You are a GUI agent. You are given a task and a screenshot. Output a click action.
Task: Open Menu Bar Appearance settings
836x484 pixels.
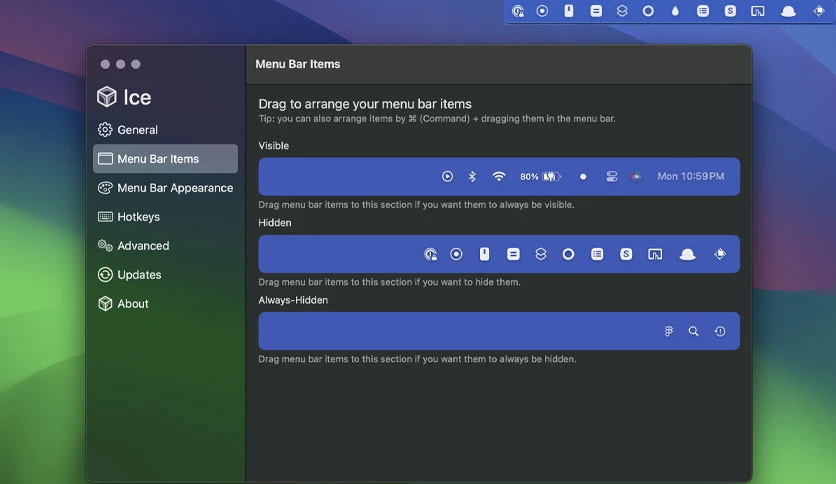tap(165, 188)
